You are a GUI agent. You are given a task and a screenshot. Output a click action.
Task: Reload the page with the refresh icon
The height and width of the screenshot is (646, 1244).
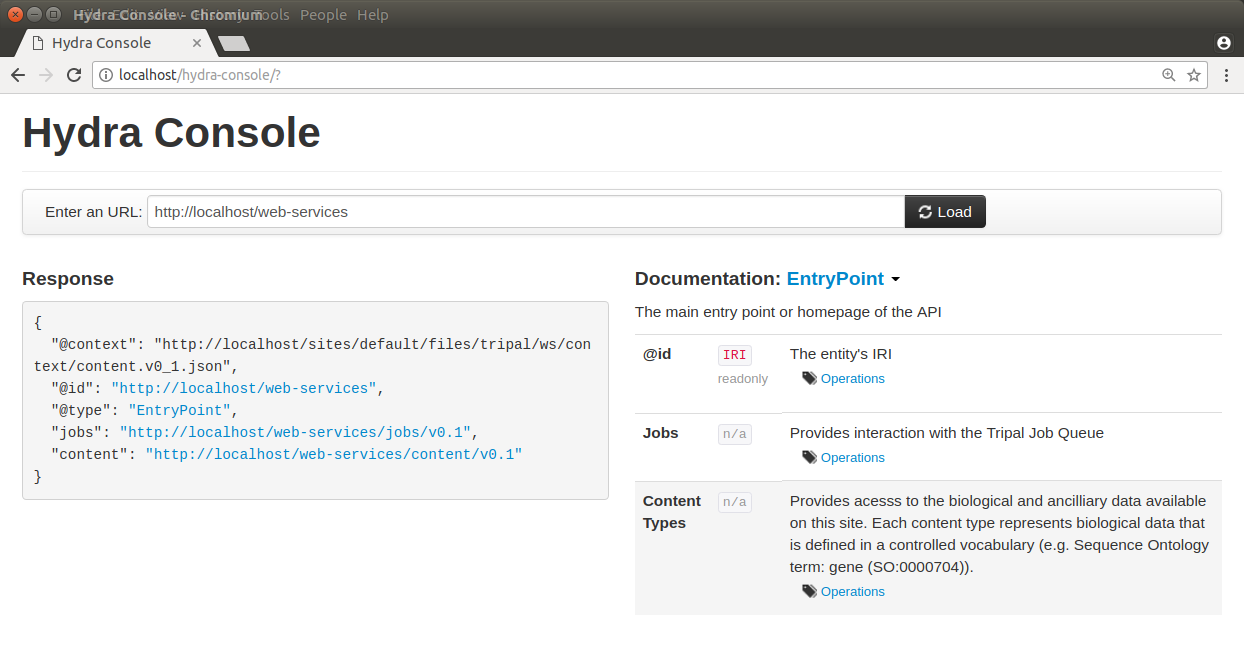click(74, 75)
